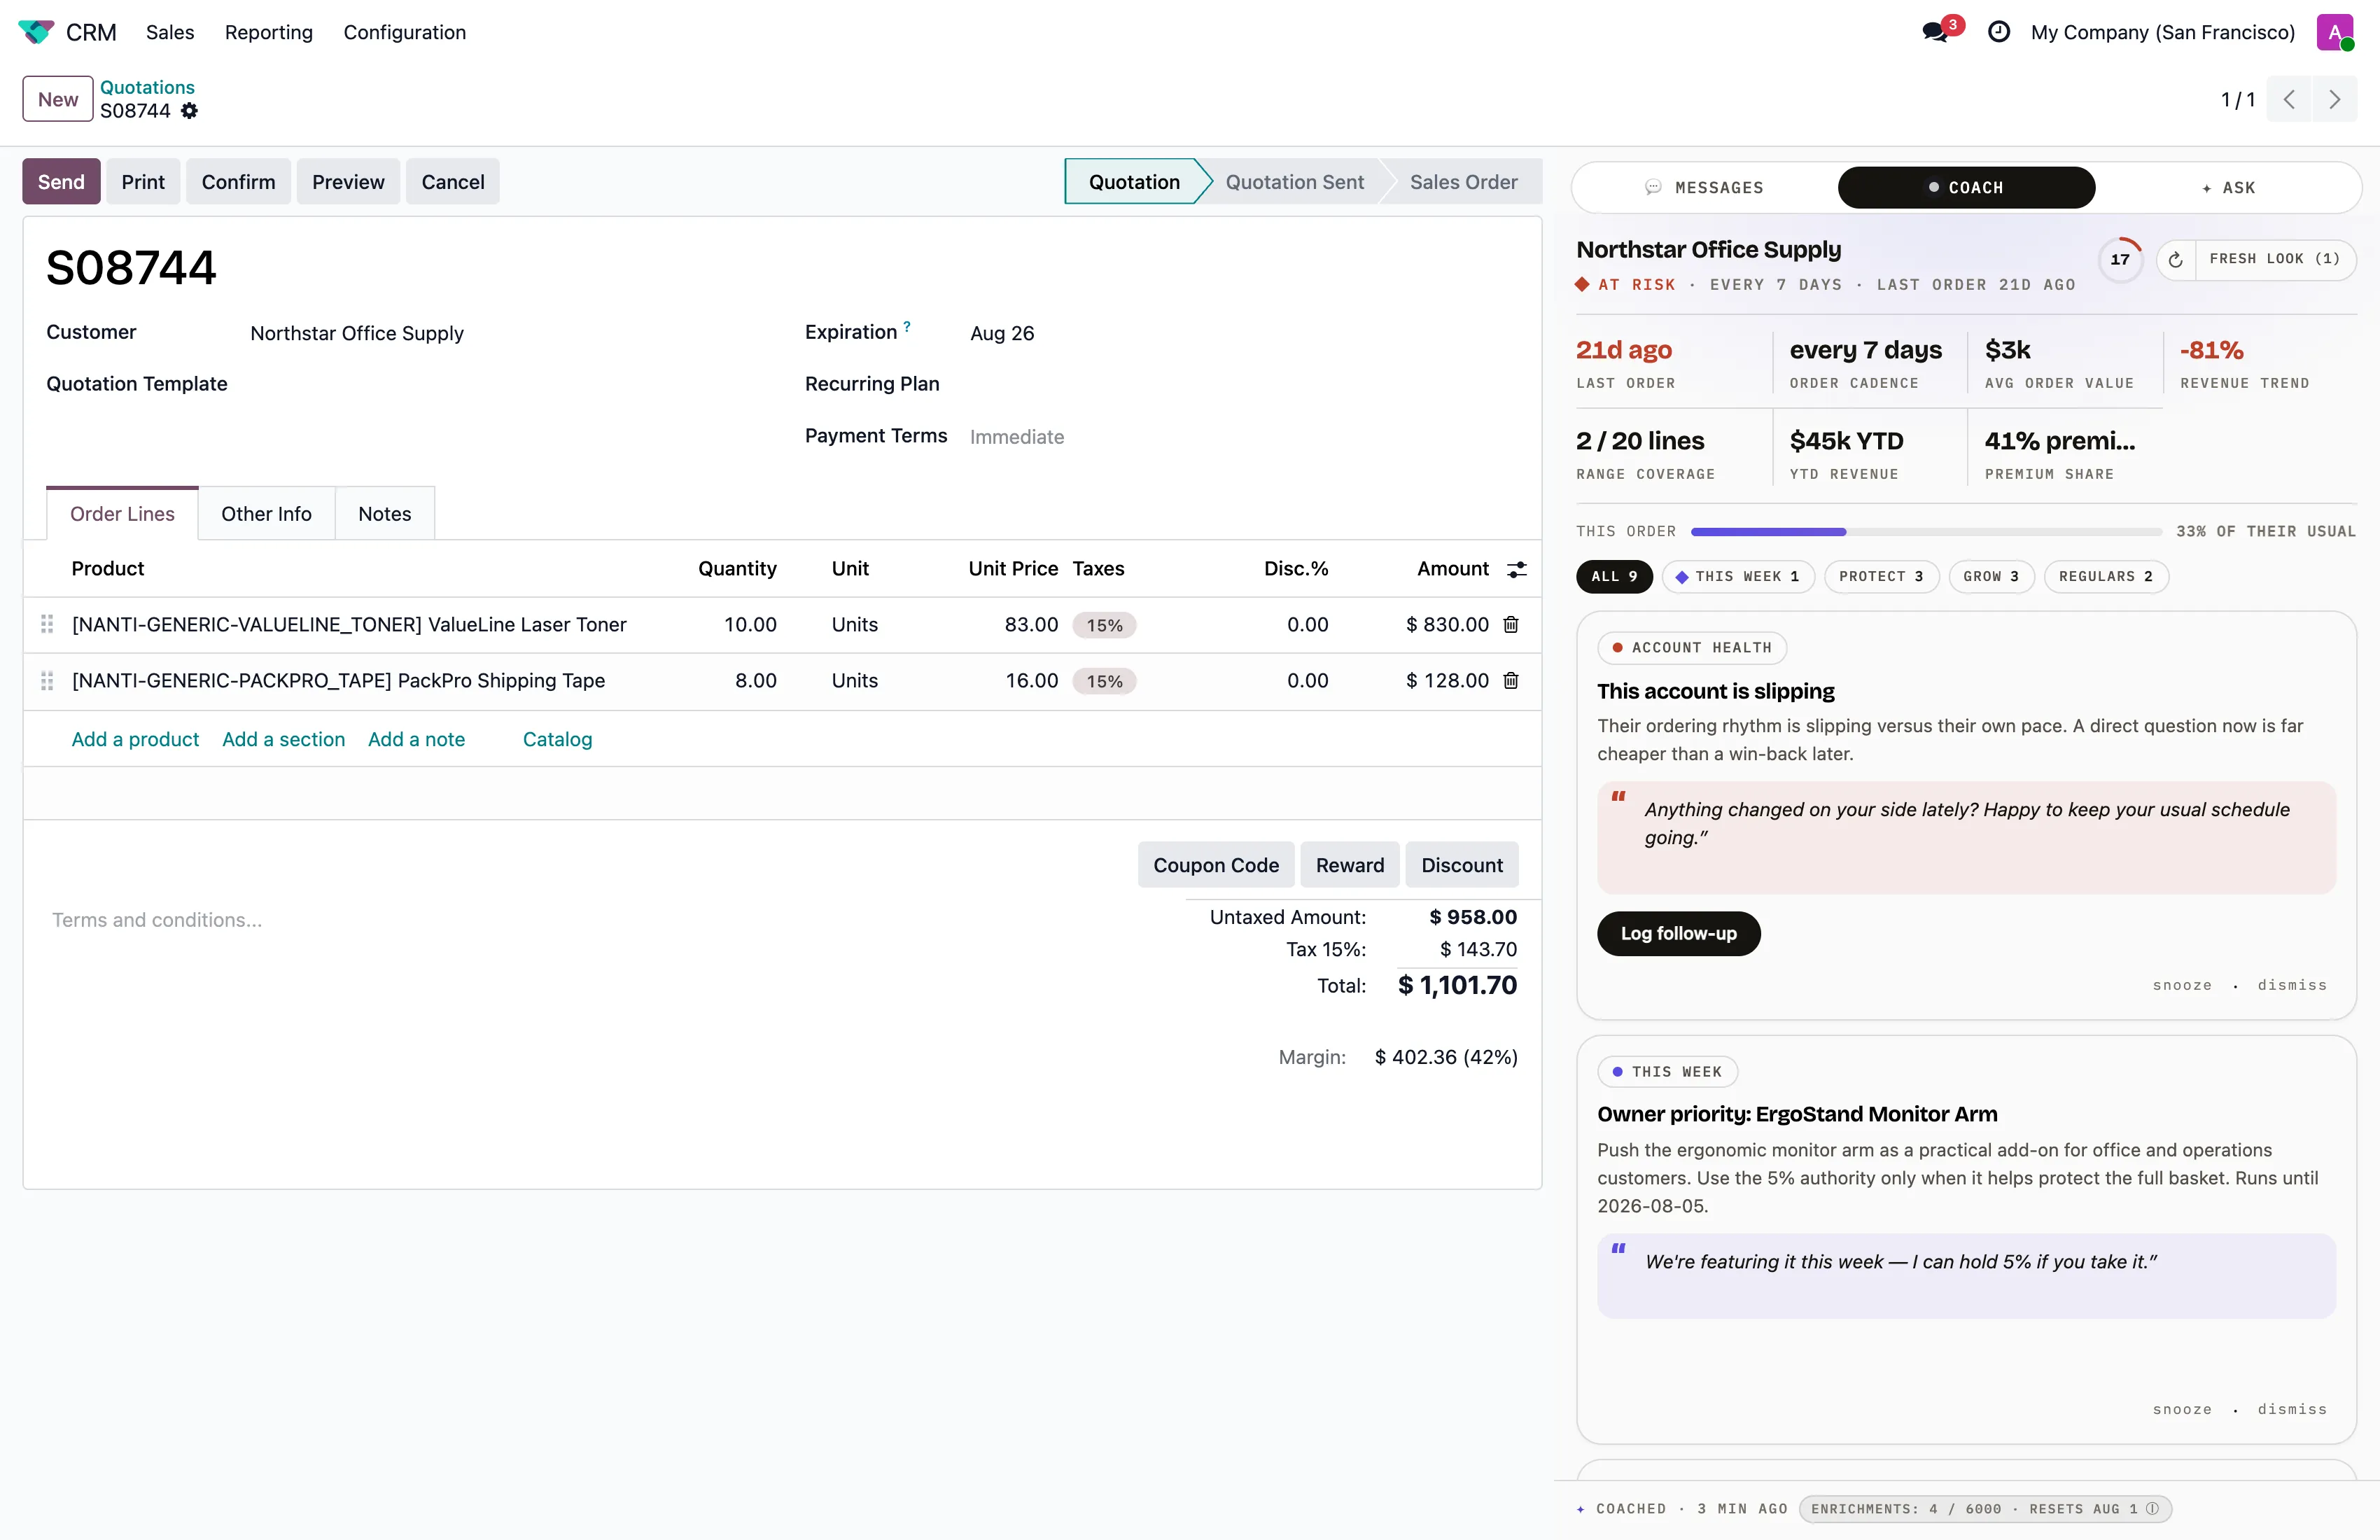Open the My Company (San Francisco) switcher
Viewport: 2380px width, 1540px height.
point(2162,32)
